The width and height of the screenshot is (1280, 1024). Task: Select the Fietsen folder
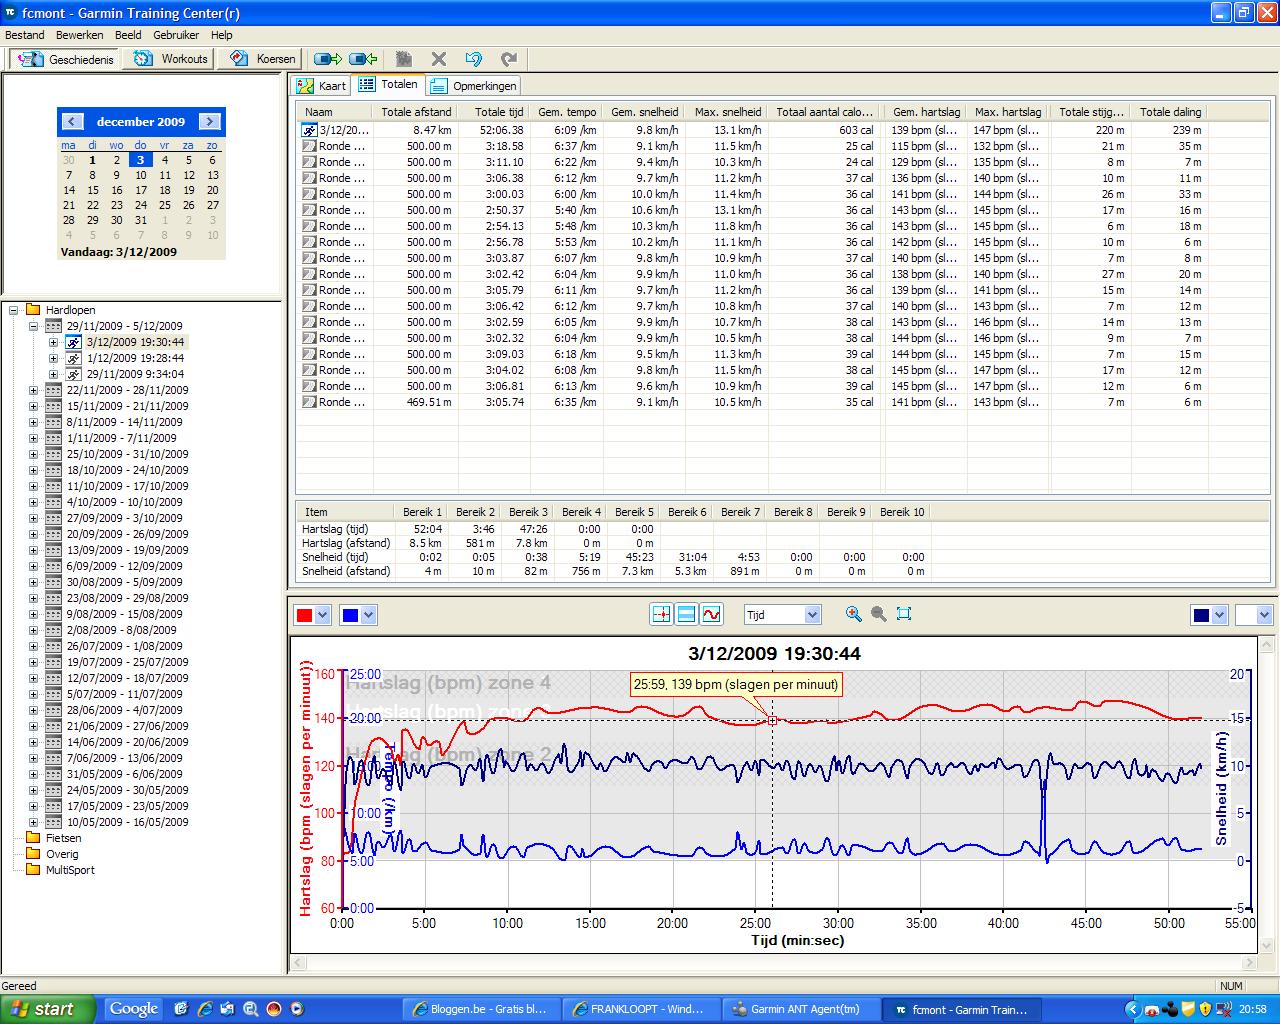coord(63,838)
